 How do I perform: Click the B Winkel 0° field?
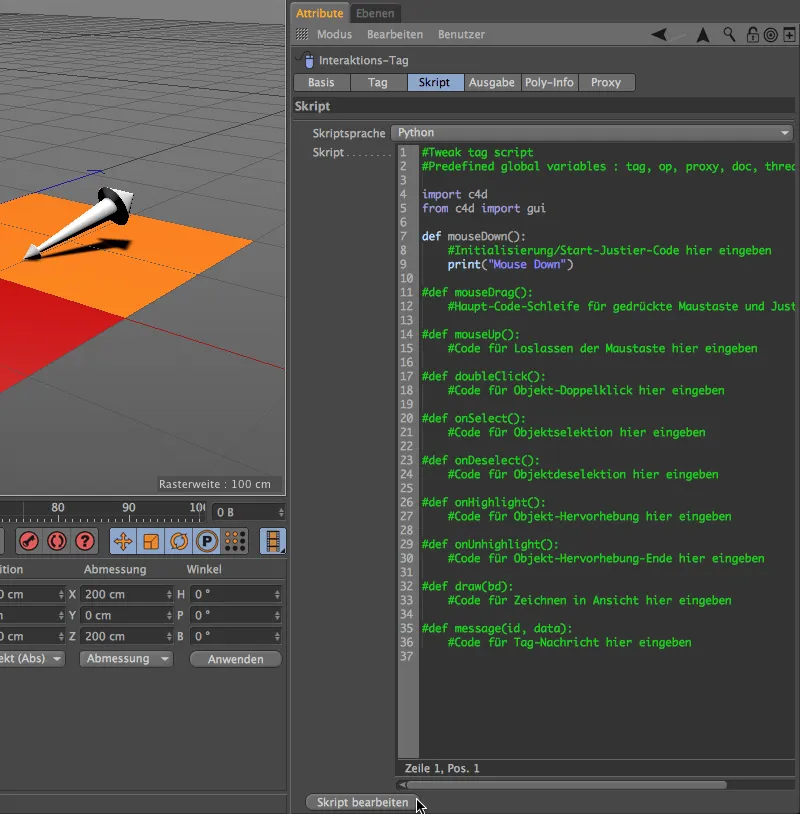(236, 636)
